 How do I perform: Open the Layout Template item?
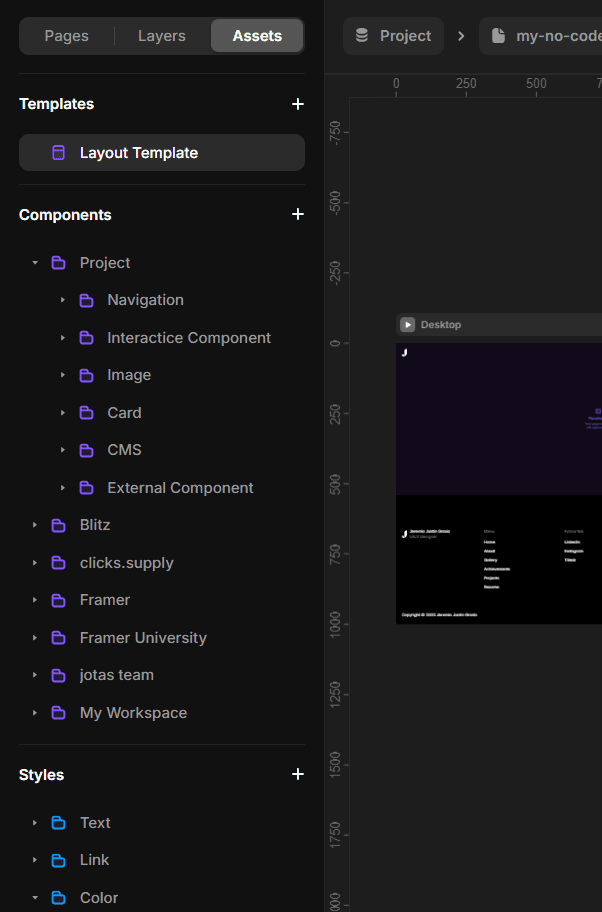point(162,153)
